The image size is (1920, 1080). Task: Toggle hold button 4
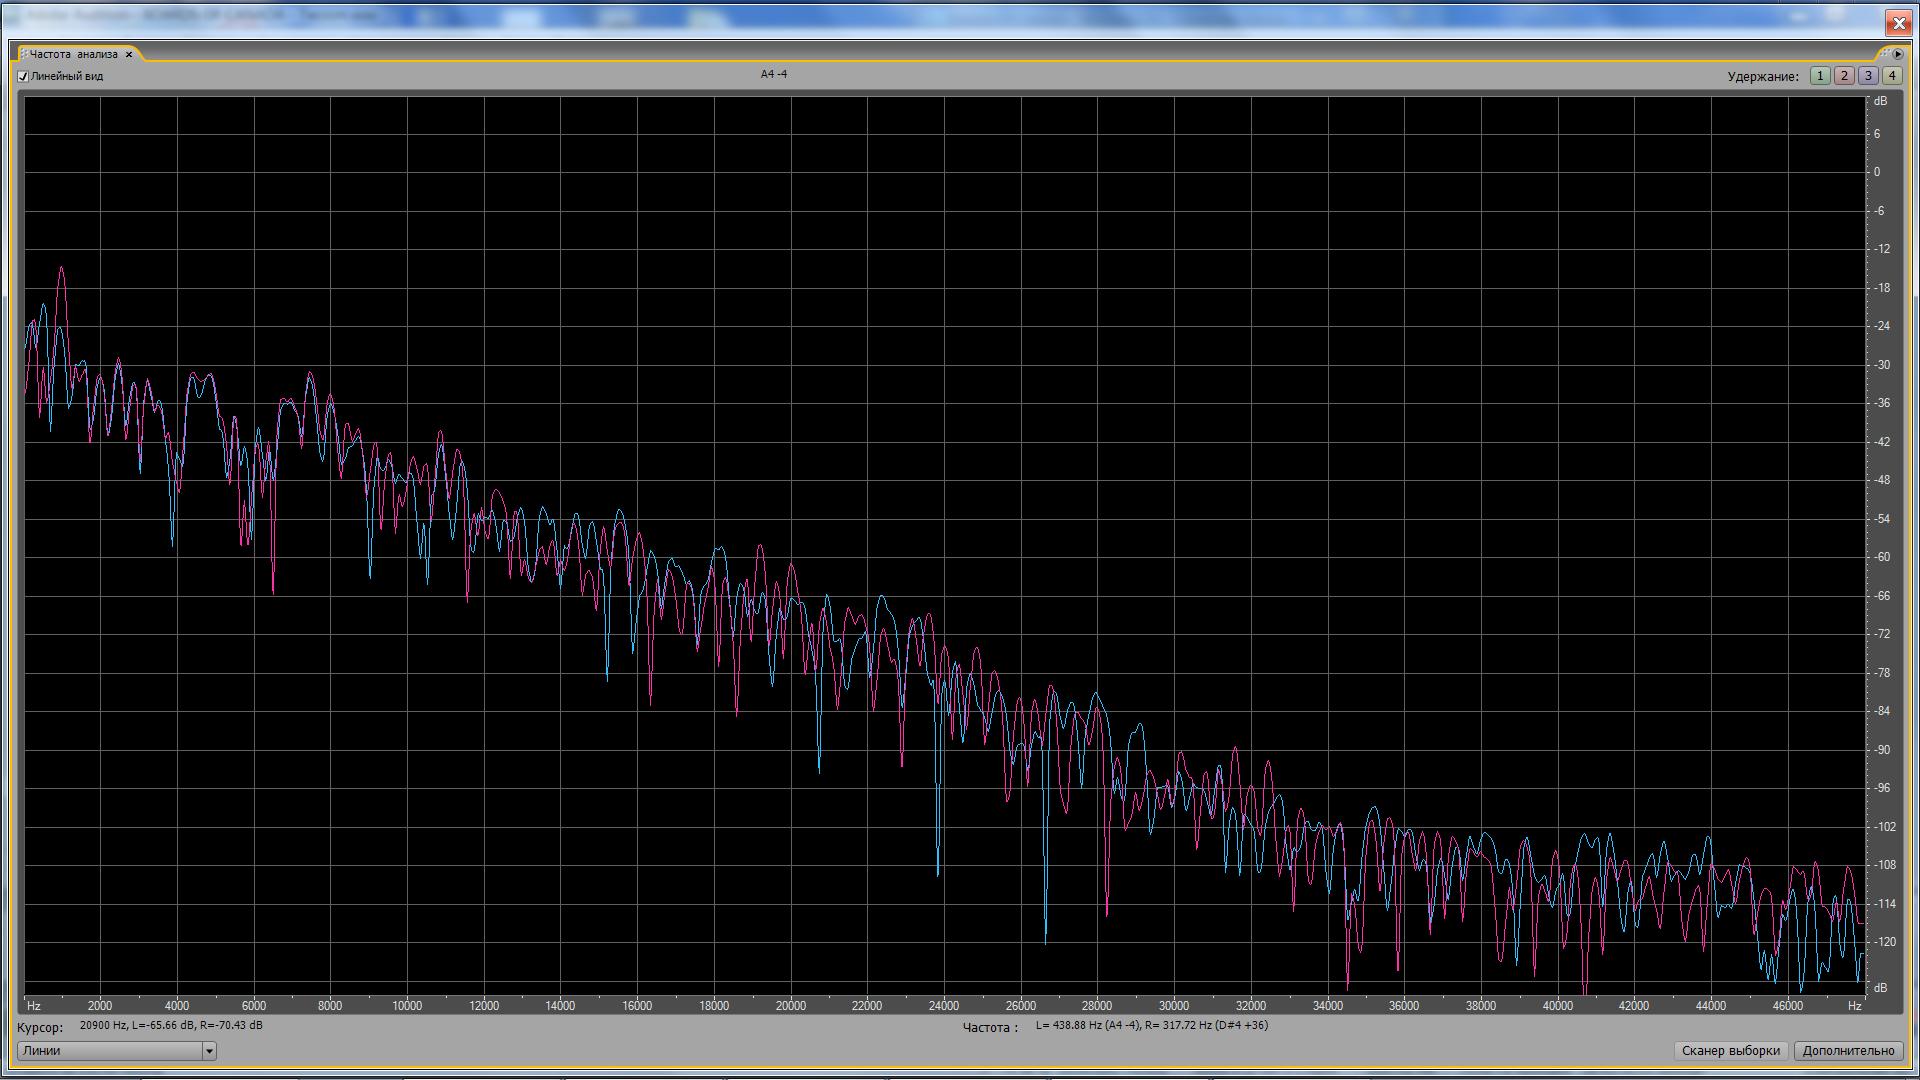pyautogui.click(x=1892, y=76)
